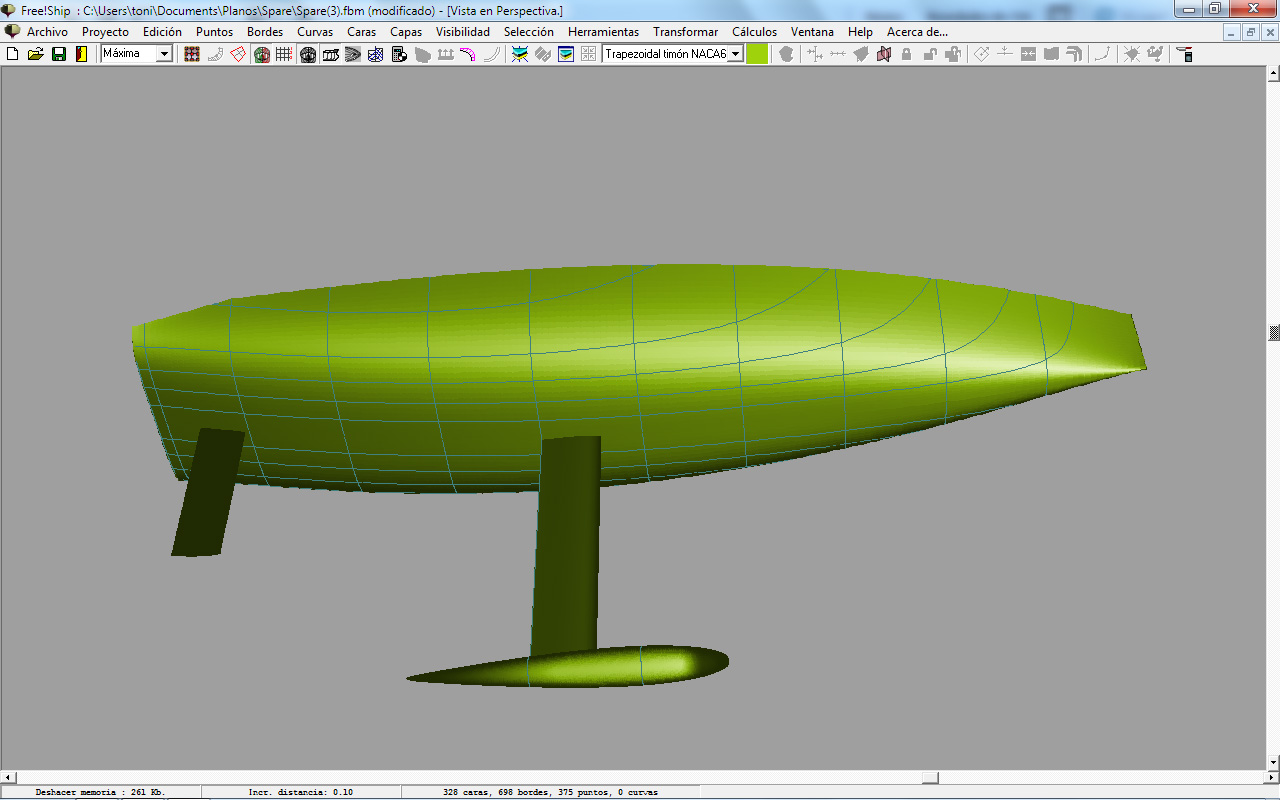Open a file with the folder icon
The image size is (1280, 800).
pyautogui.click(x=35, y=54)
